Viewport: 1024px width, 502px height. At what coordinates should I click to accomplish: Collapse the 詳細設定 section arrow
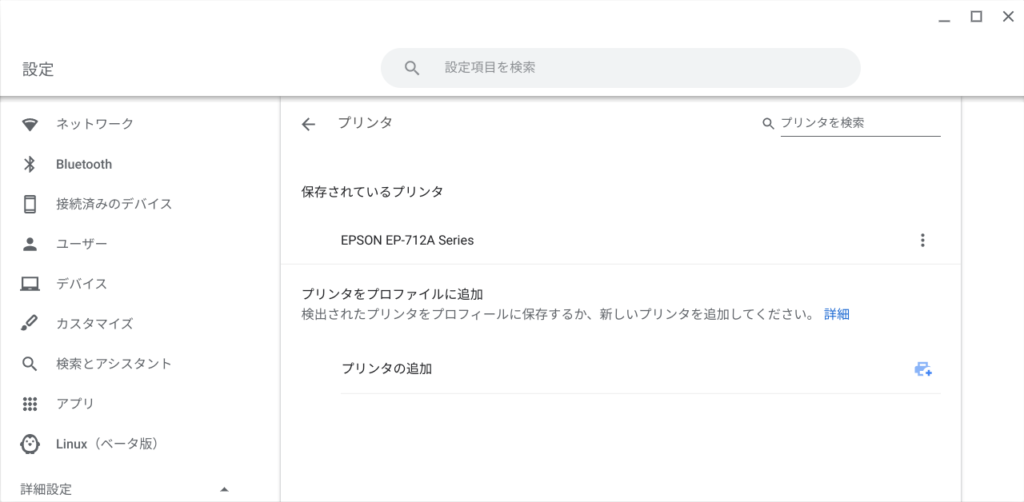(225, 490)
